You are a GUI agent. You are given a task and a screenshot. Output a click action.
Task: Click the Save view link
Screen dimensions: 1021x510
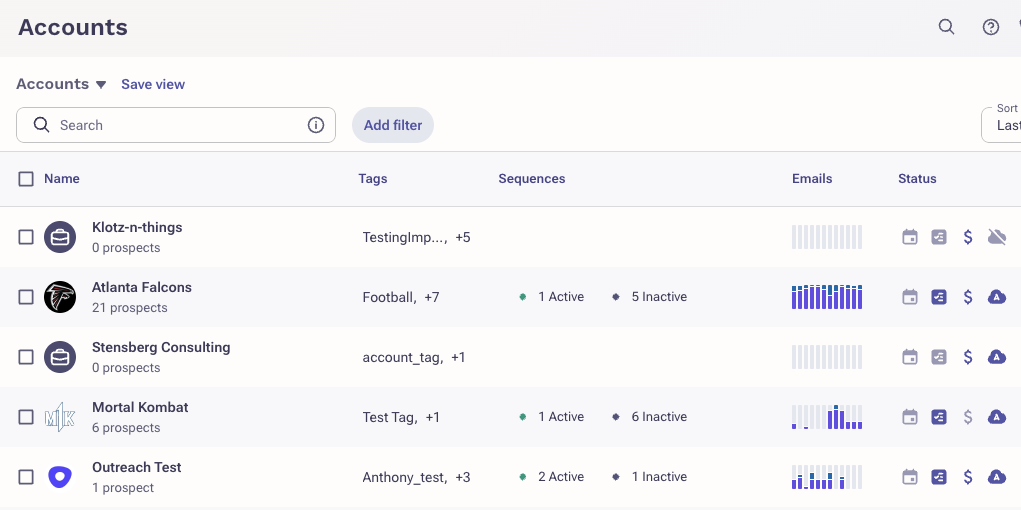tap(153, 84)
